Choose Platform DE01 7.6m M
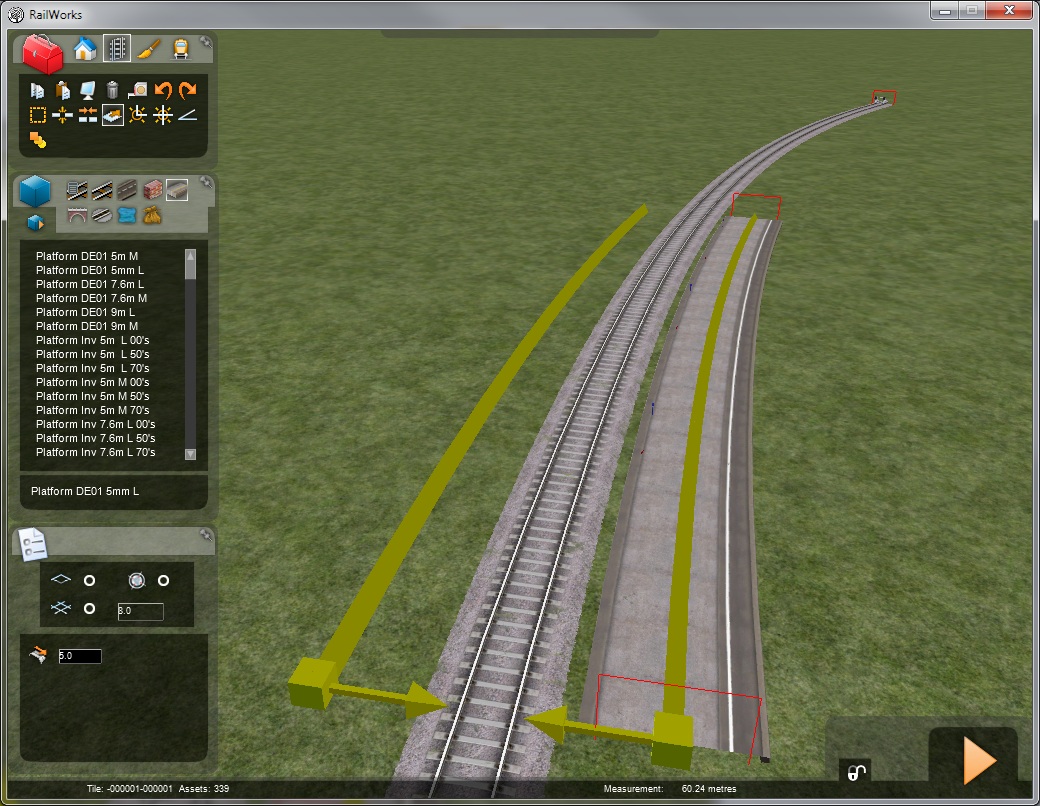This screenshot has width=1040, height=806. pos(92,298)
